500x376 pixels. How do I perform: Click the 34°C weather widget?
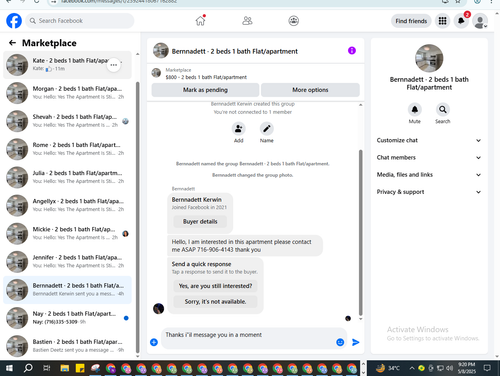[387, 368]
